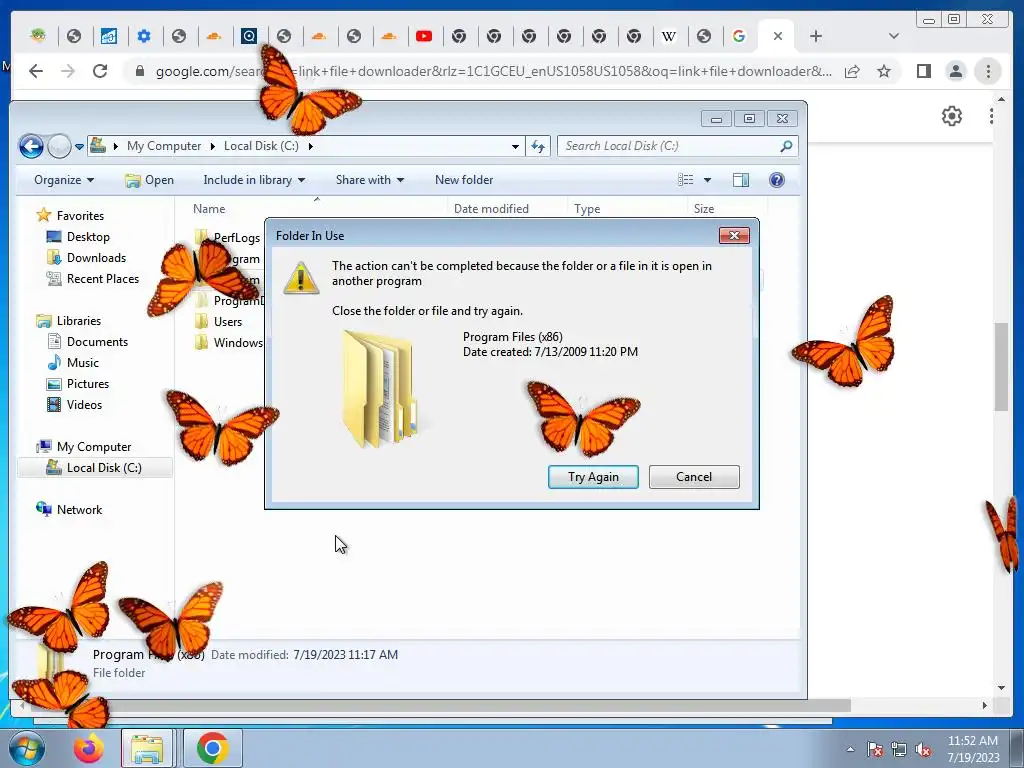Open Chrome tab search chevron
Viewport: 1024px width, 768px height.
pos(894,36)
